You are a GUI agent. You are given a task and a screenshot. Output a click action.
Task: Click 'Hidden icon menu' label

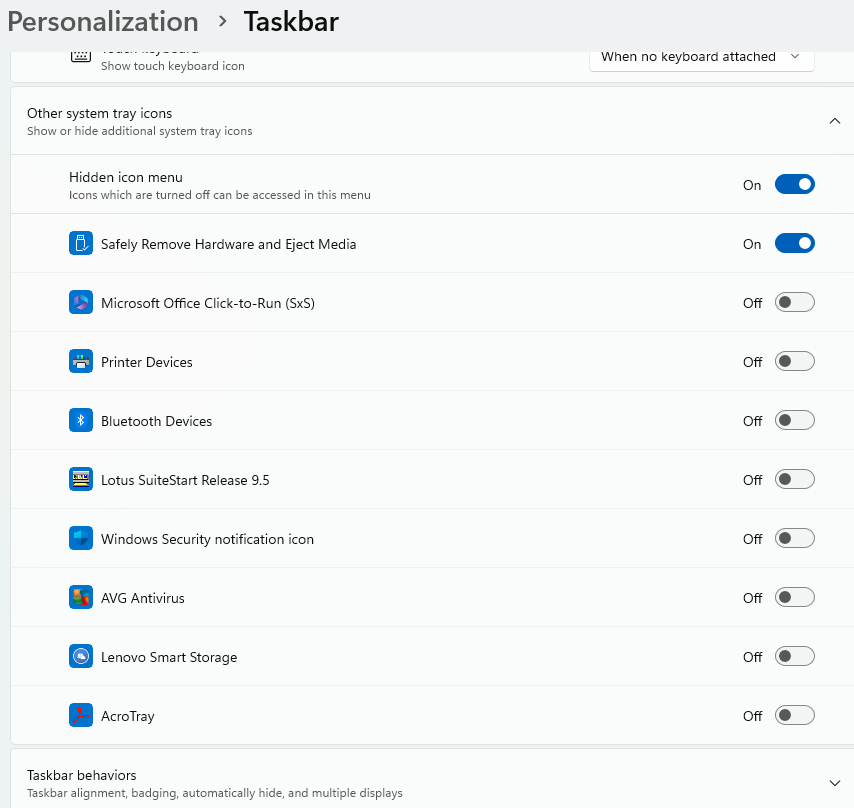[x=126, y=177]
